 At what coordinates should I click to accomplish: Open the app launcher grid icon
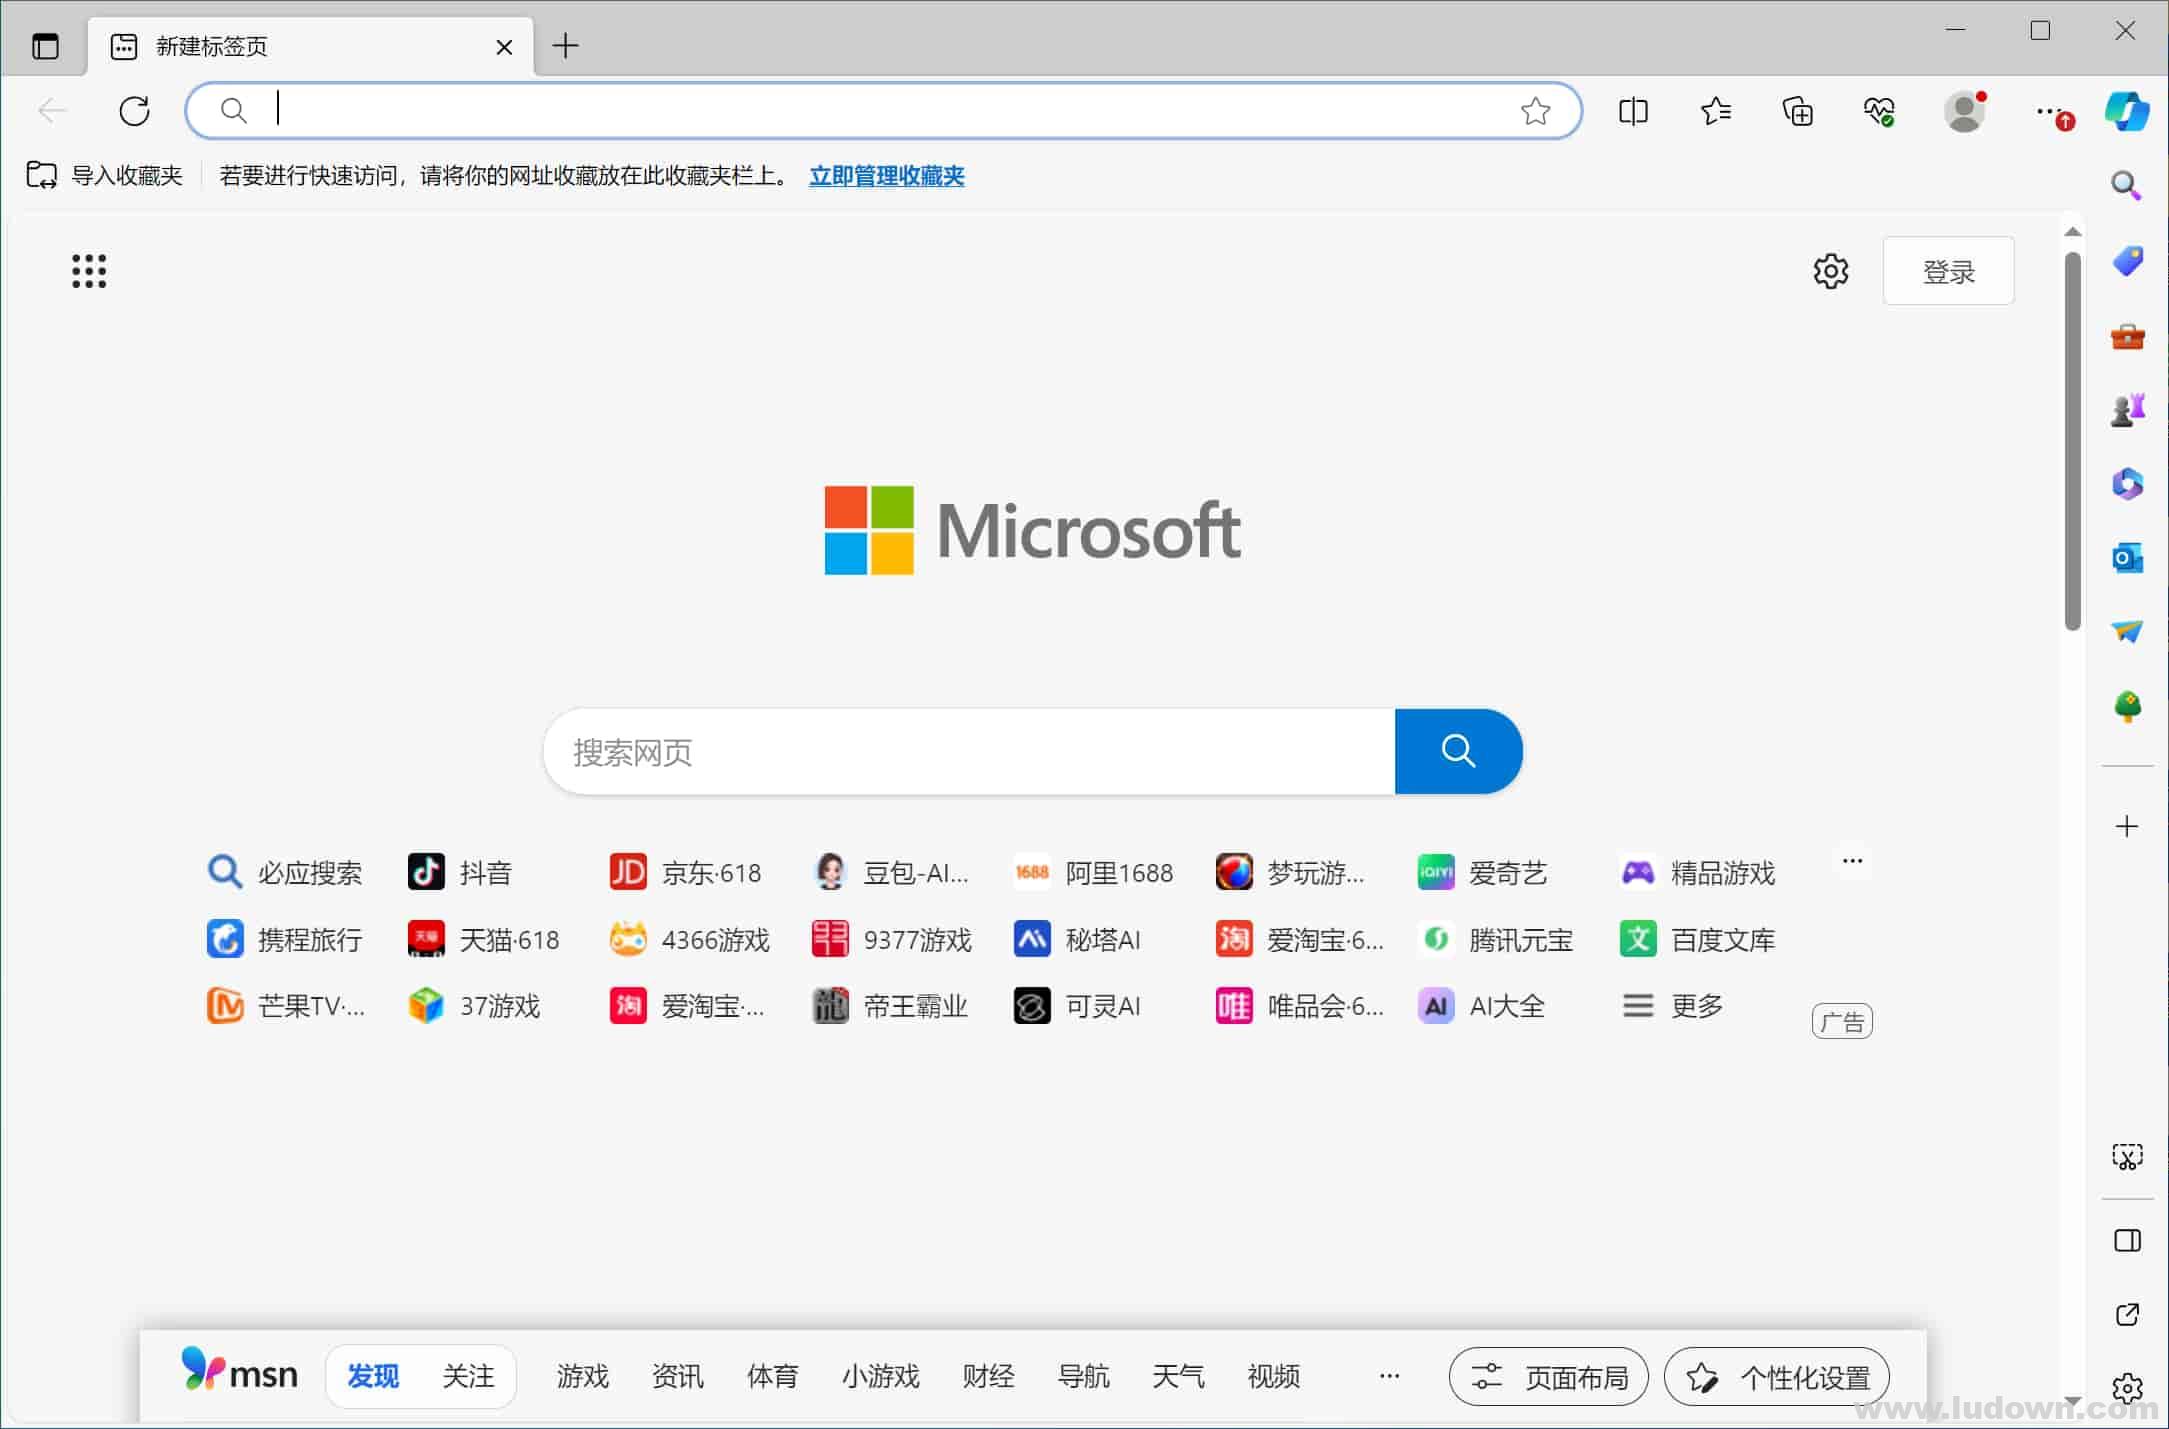pyautogui.click(x=89, y=271)
